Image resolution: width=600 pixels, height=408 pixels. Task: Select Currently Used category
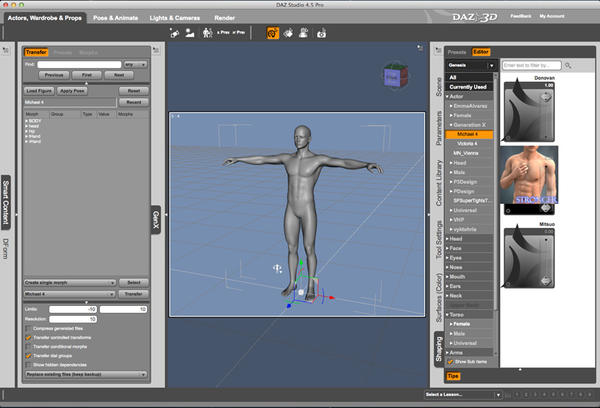468,87
